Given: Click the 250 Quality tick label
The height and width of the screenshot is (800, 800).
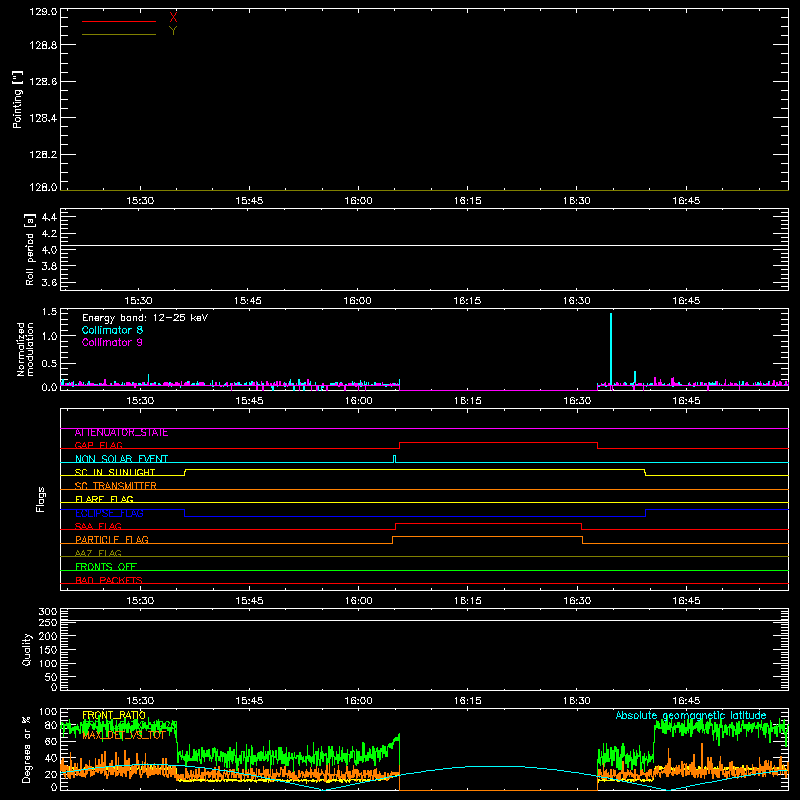Looking at the screenshot, I should (x=48, y=623).
